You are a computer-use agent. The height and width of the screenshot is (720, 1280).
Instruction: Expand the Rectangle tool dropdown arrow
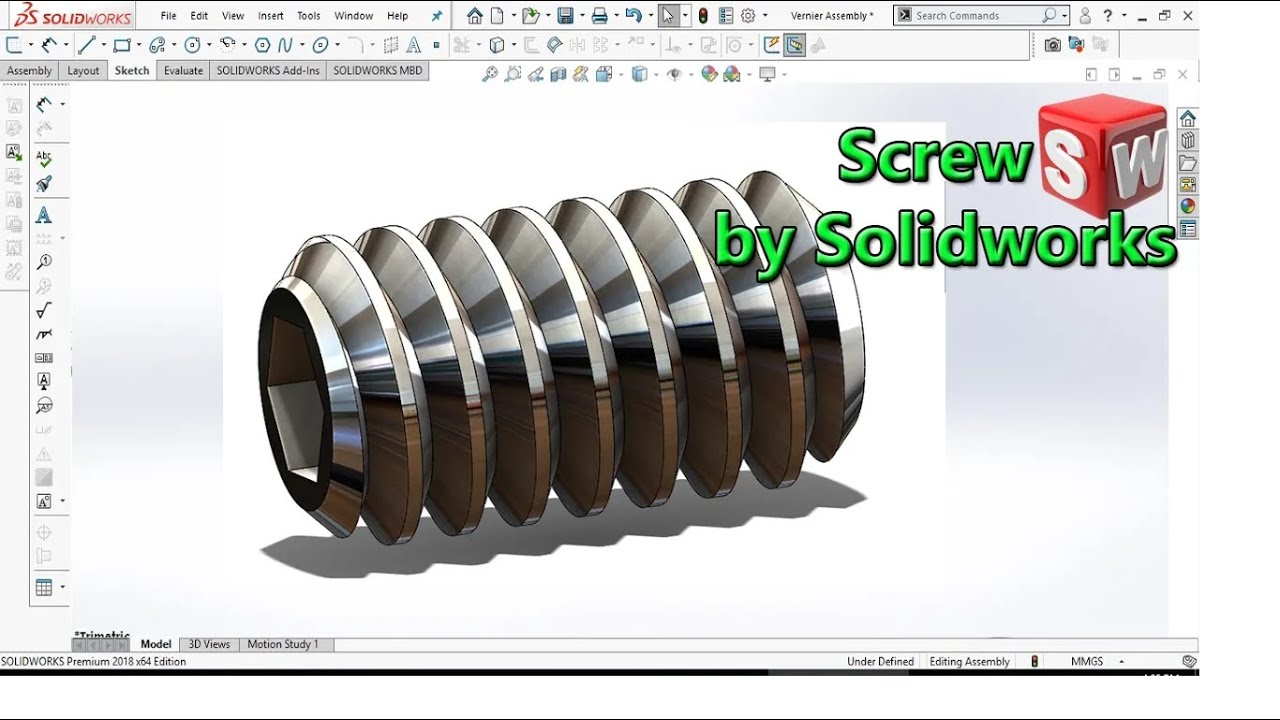138,45
